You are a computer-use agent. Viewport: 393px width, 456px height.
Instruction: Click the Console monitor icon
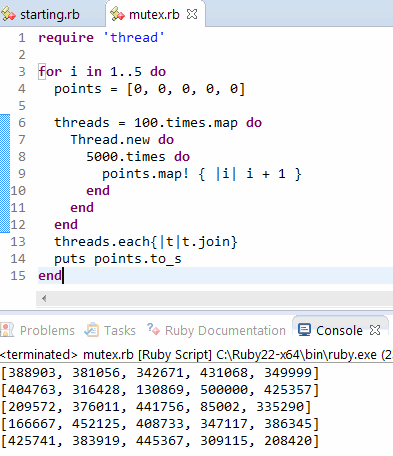pos(304,330)
